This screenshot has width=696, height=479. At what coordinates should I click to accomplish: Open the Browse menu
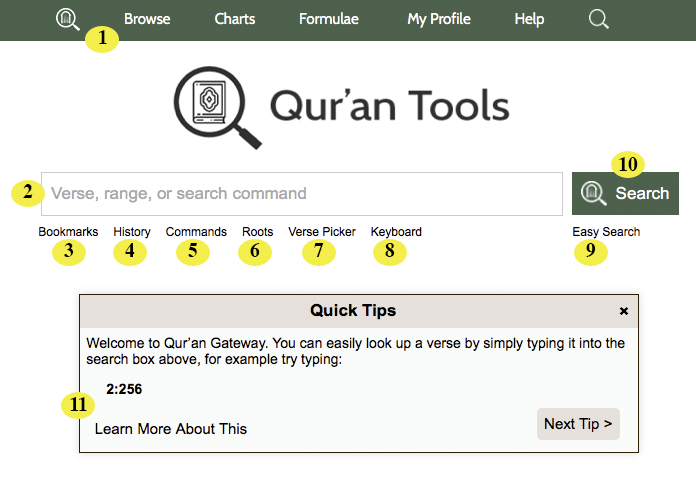point(147,19)
